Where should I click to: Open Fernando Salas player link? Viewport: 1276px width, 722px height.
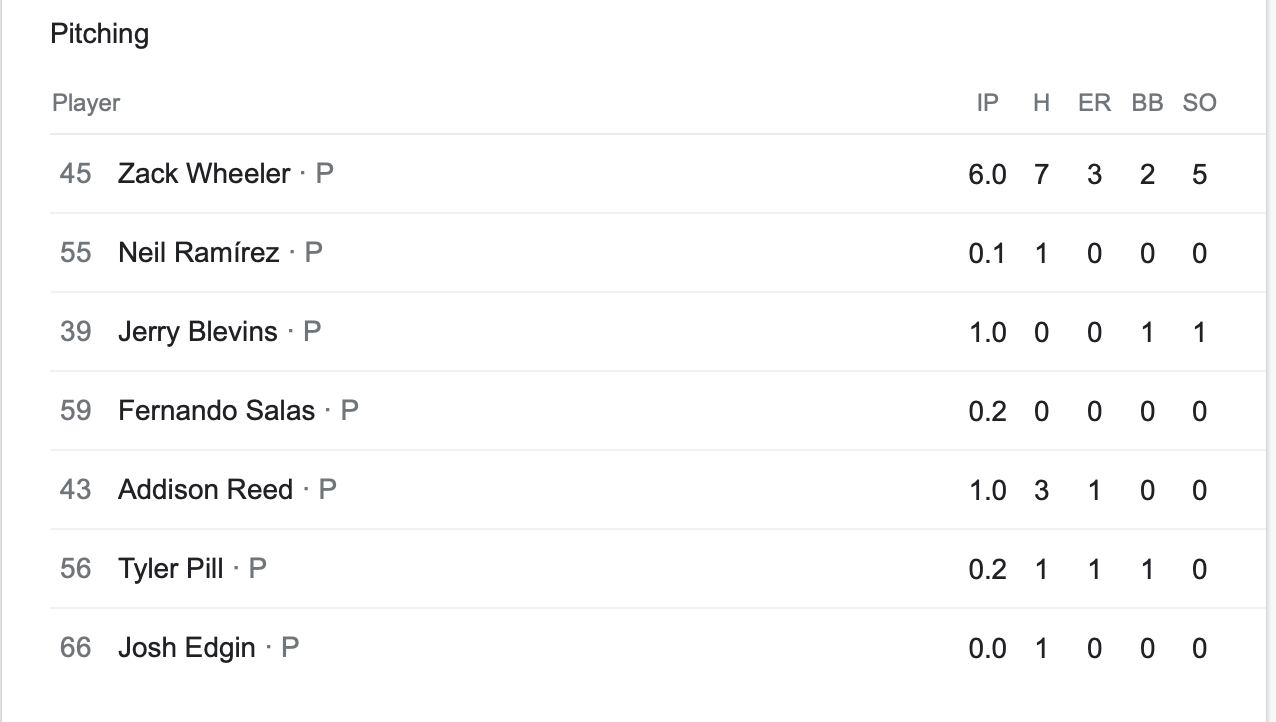coord(216,410)
